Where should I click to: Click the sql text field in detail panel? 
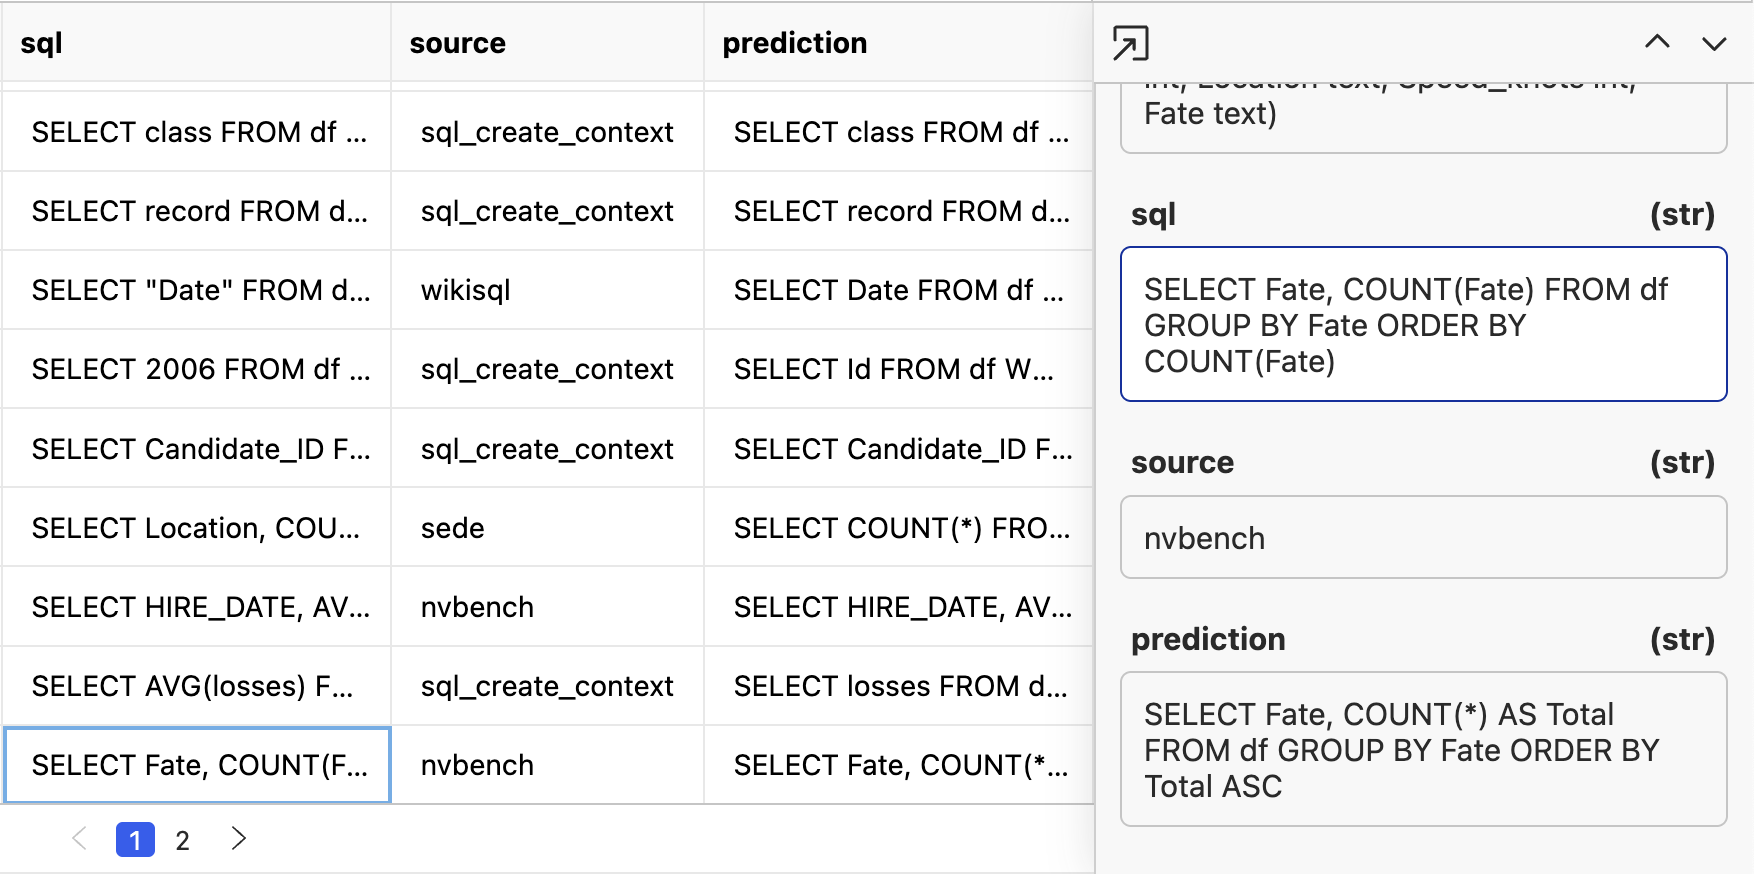click(1422, 325)
